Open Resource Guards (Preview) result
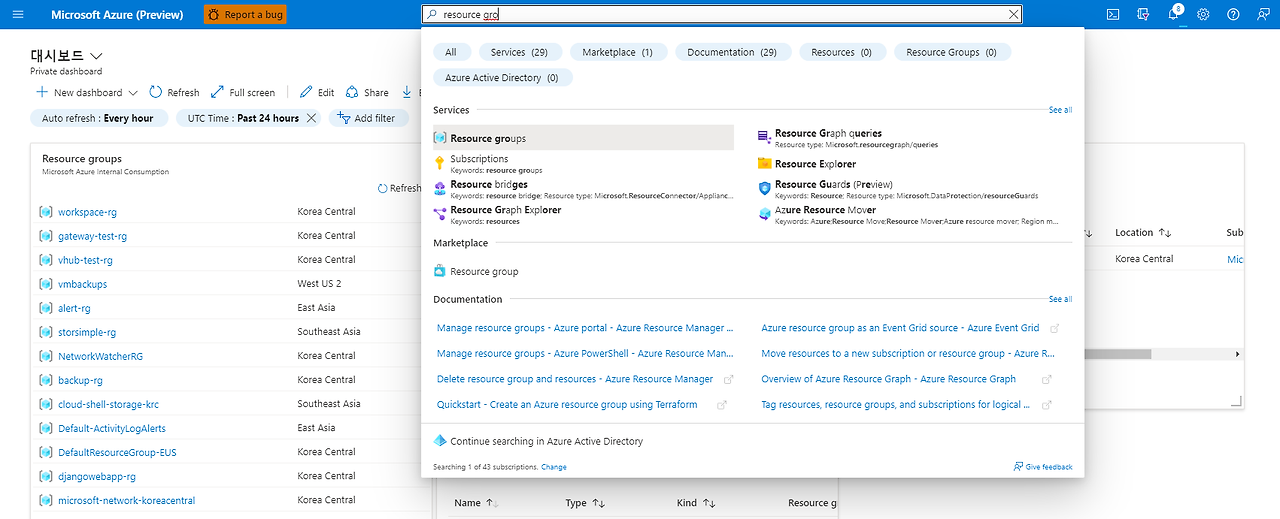 click(x=908, y=188)
